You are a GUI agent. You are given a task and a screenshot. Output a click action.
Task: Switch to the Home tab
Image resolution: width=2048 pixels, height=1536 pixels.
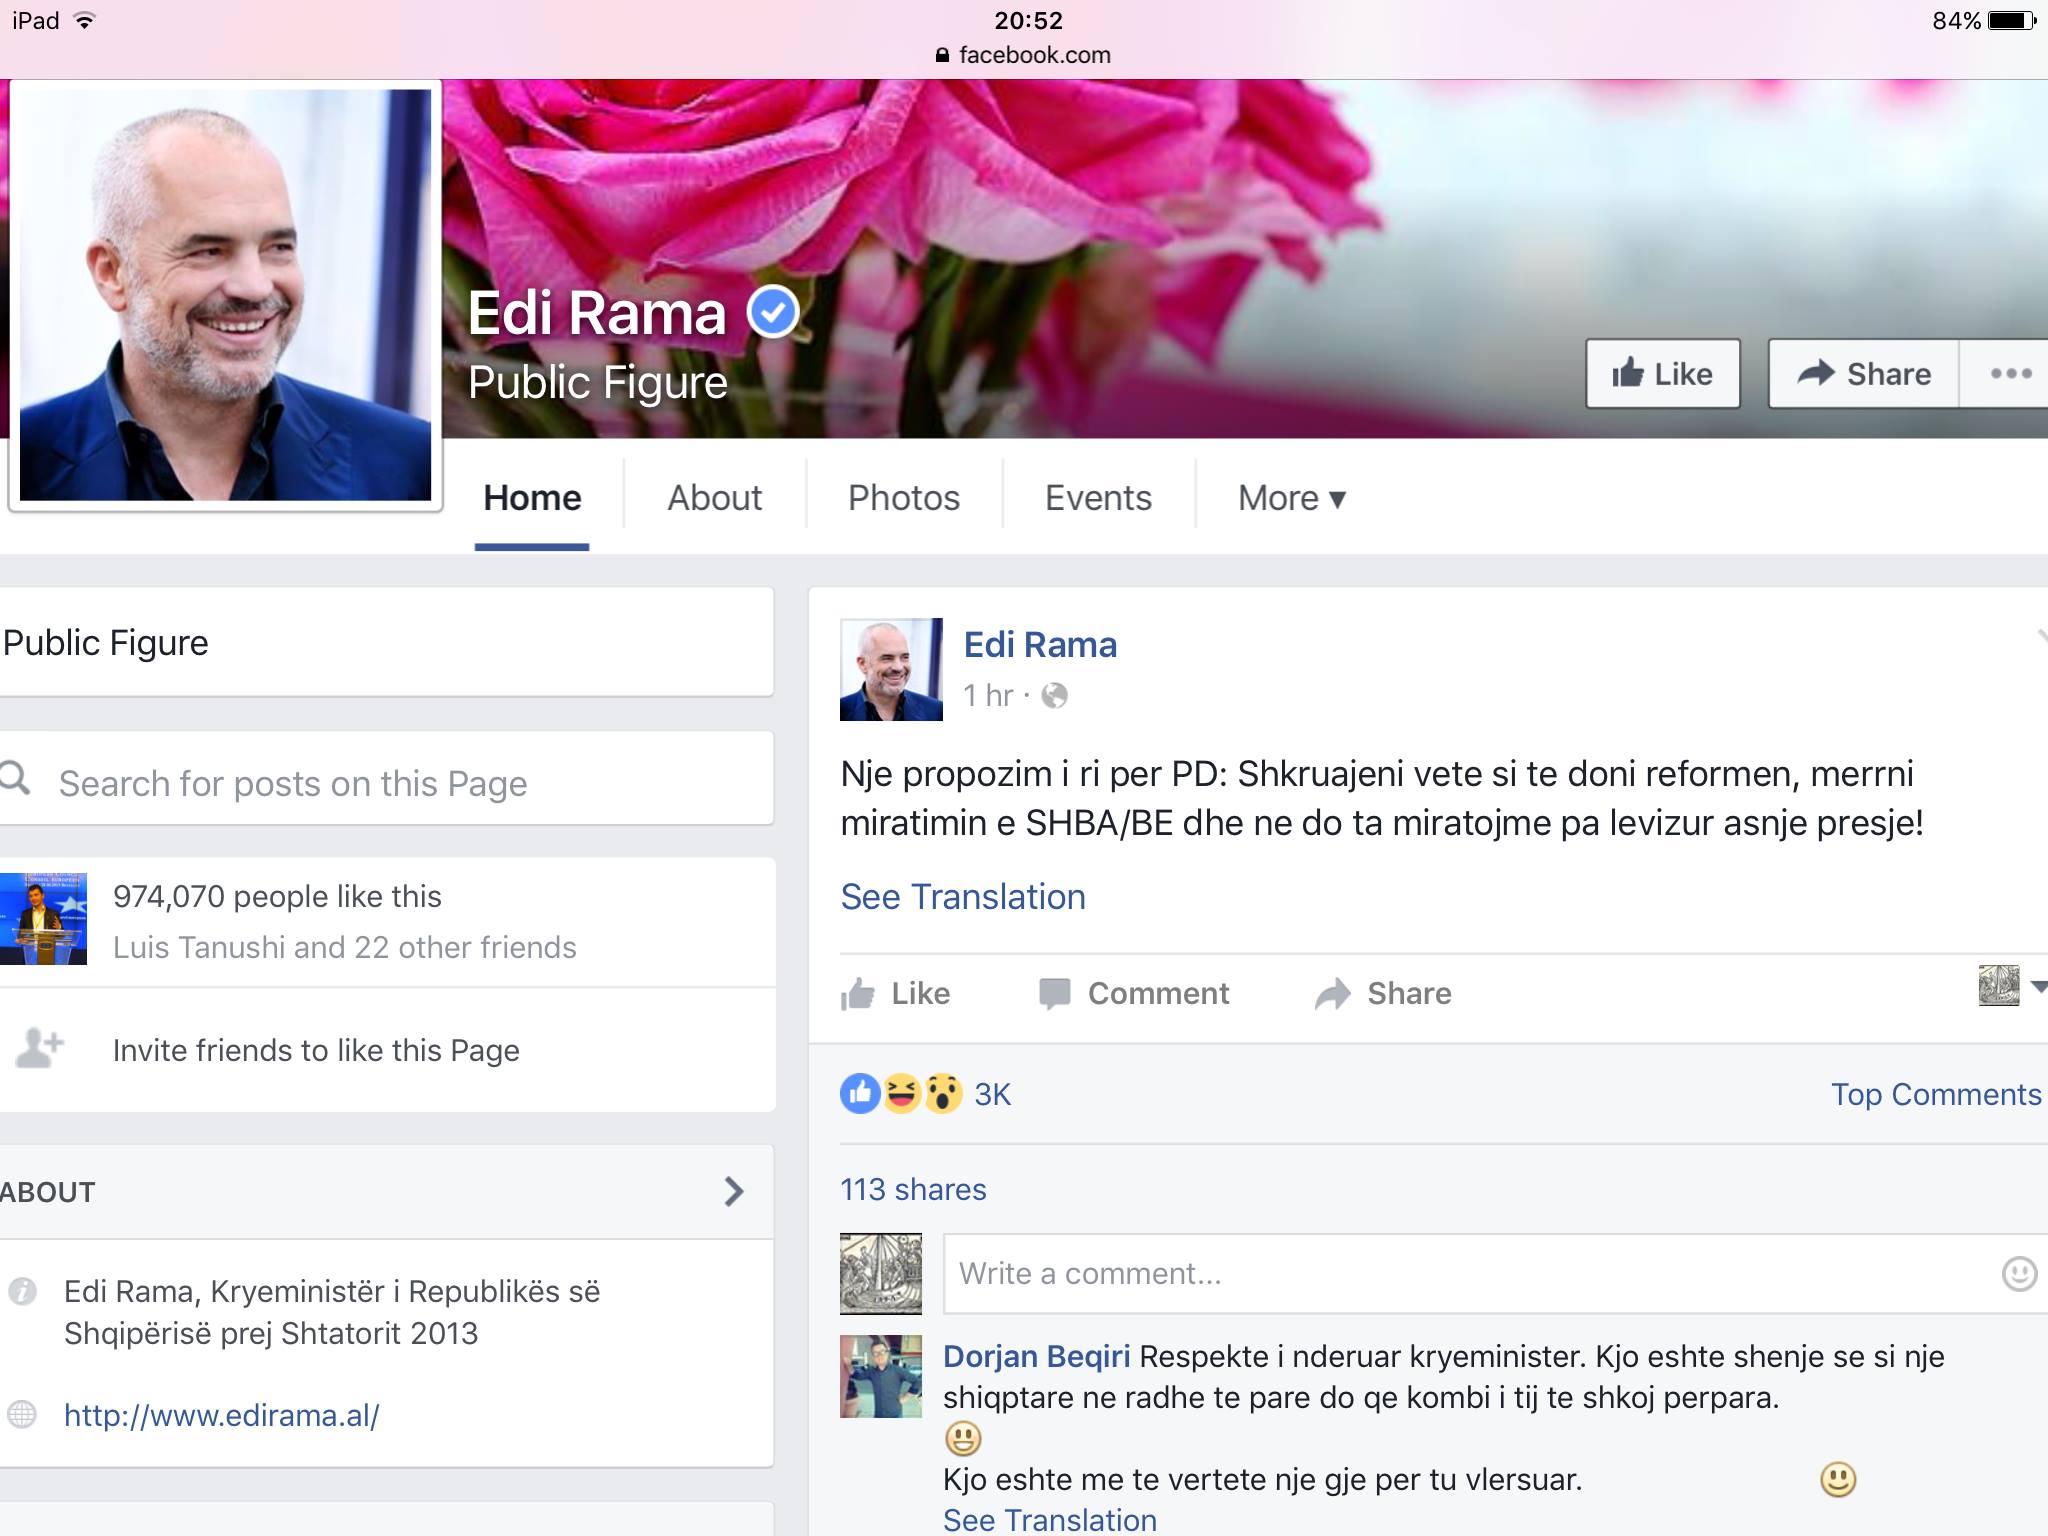(x=532, y=498)
